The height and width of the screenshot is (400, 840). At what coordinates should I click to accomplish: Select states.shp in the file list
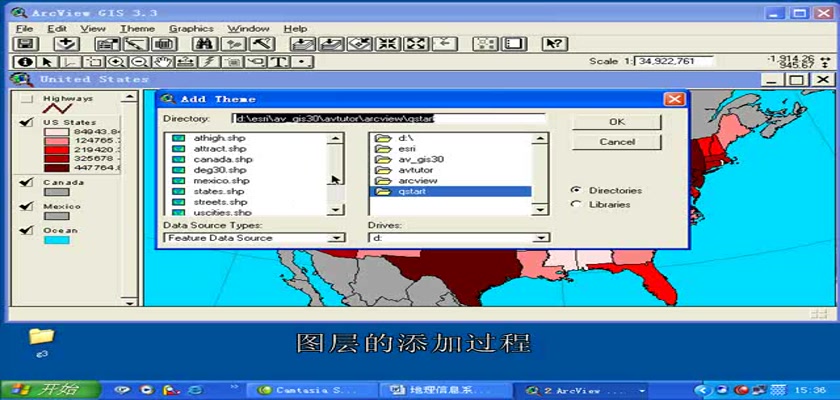(219, 191)
